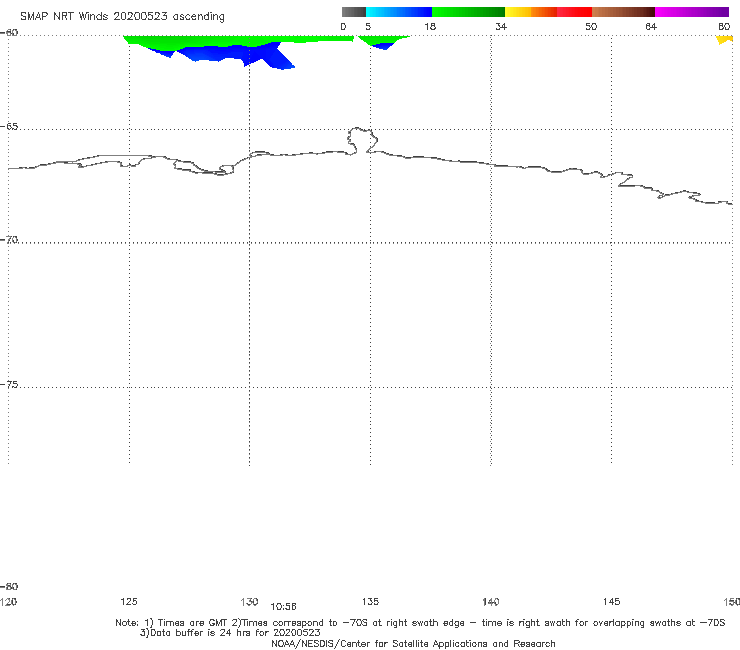Click the cyan-blue segment of color scale

(x=399, y=12)
